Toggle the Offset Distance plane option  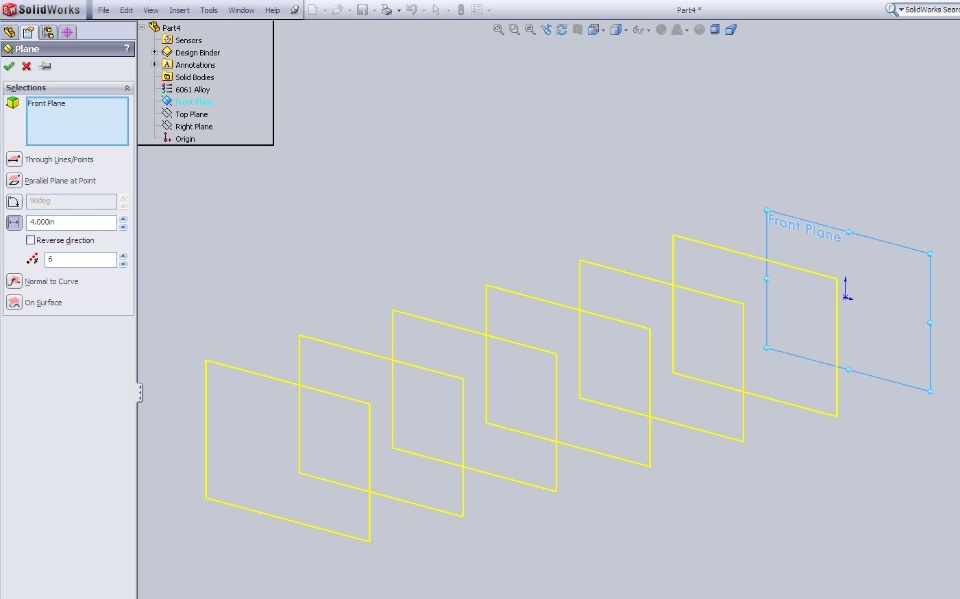[13, 222]
